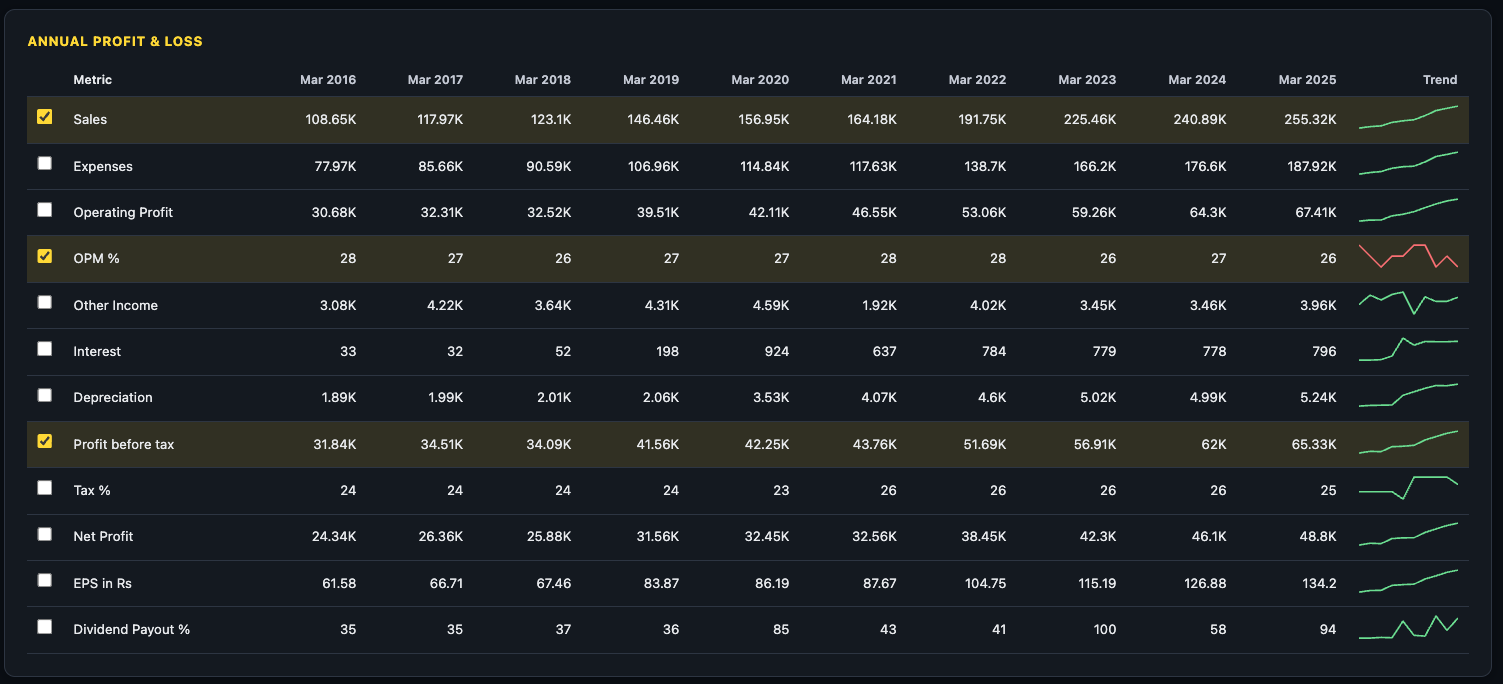1503x684 pixels.
Task: Select the Tax % trend sparkline
Action: [x=1408, y=488]
